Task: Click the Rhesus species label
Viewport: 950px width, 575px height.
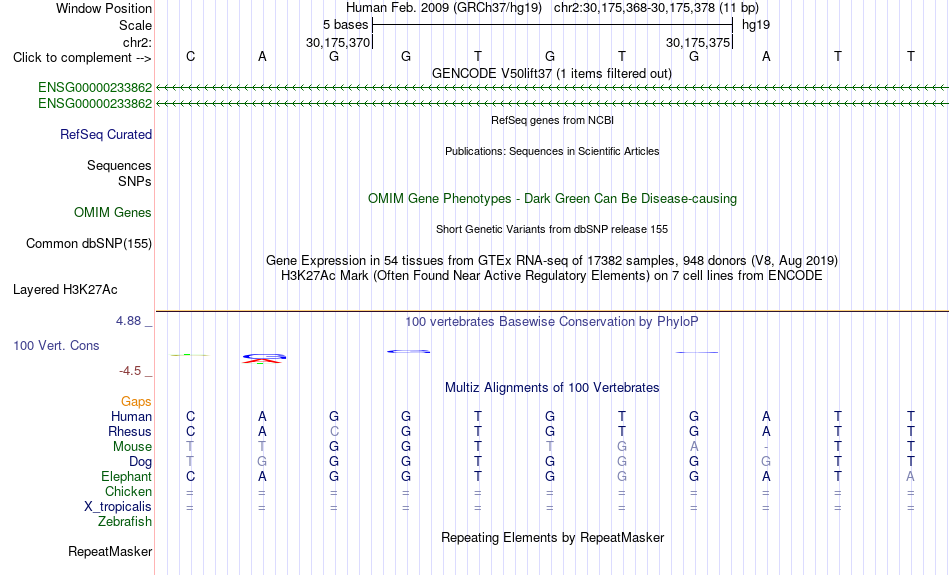Action: point(130,431)
